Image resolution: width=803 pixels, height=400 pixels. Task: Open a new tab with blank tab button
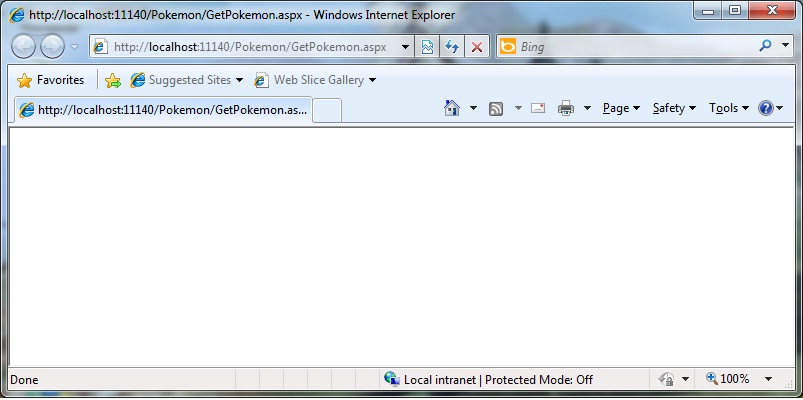327,110
